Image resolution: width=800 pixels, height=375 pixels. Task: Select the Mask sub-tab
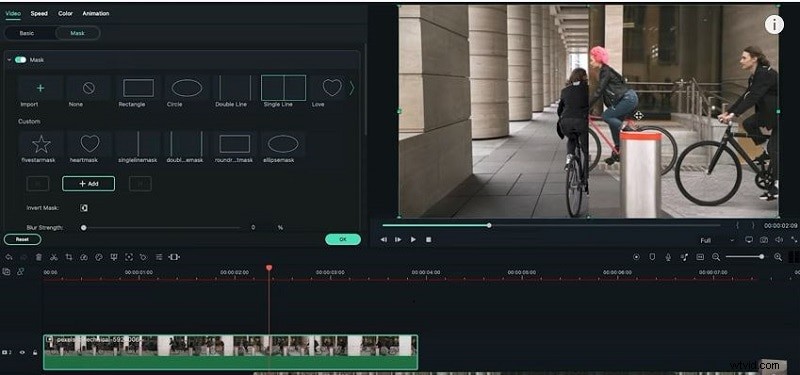click(x=78, y=33)
